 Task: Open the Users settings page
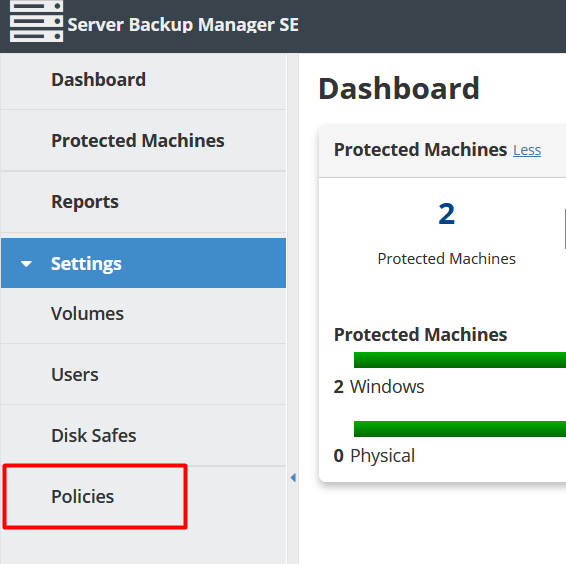click(x=143, y=374)
